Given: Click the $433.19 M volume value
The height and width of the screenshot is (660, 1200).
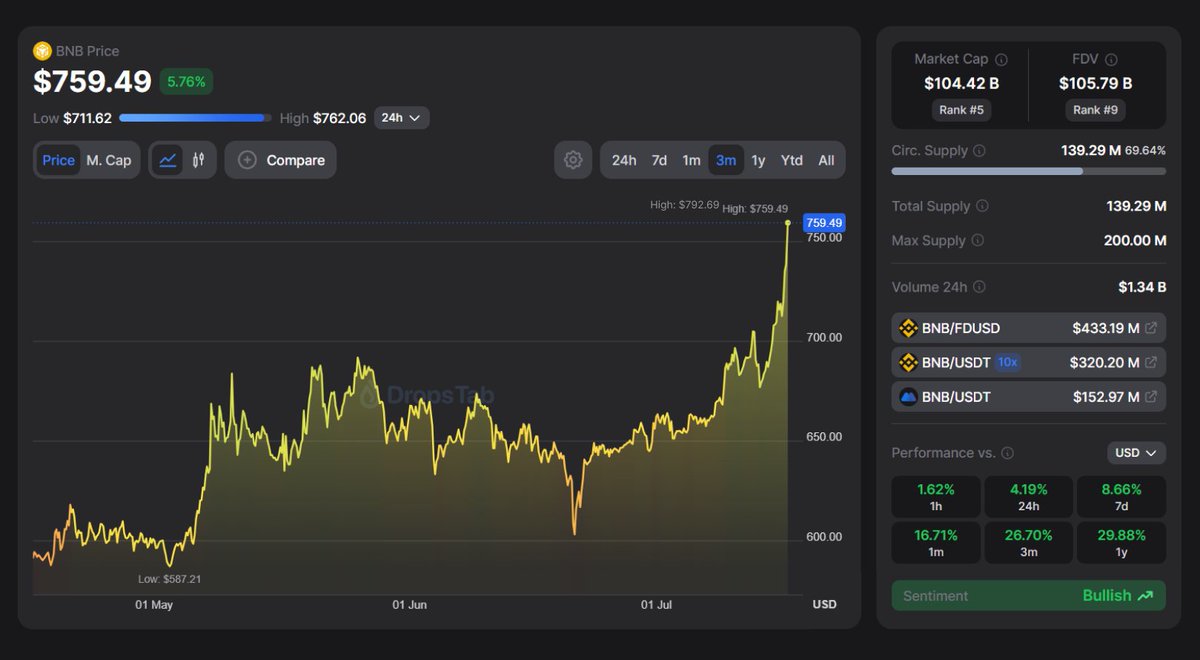Looking at the screenshot, I should [1105, 328].
